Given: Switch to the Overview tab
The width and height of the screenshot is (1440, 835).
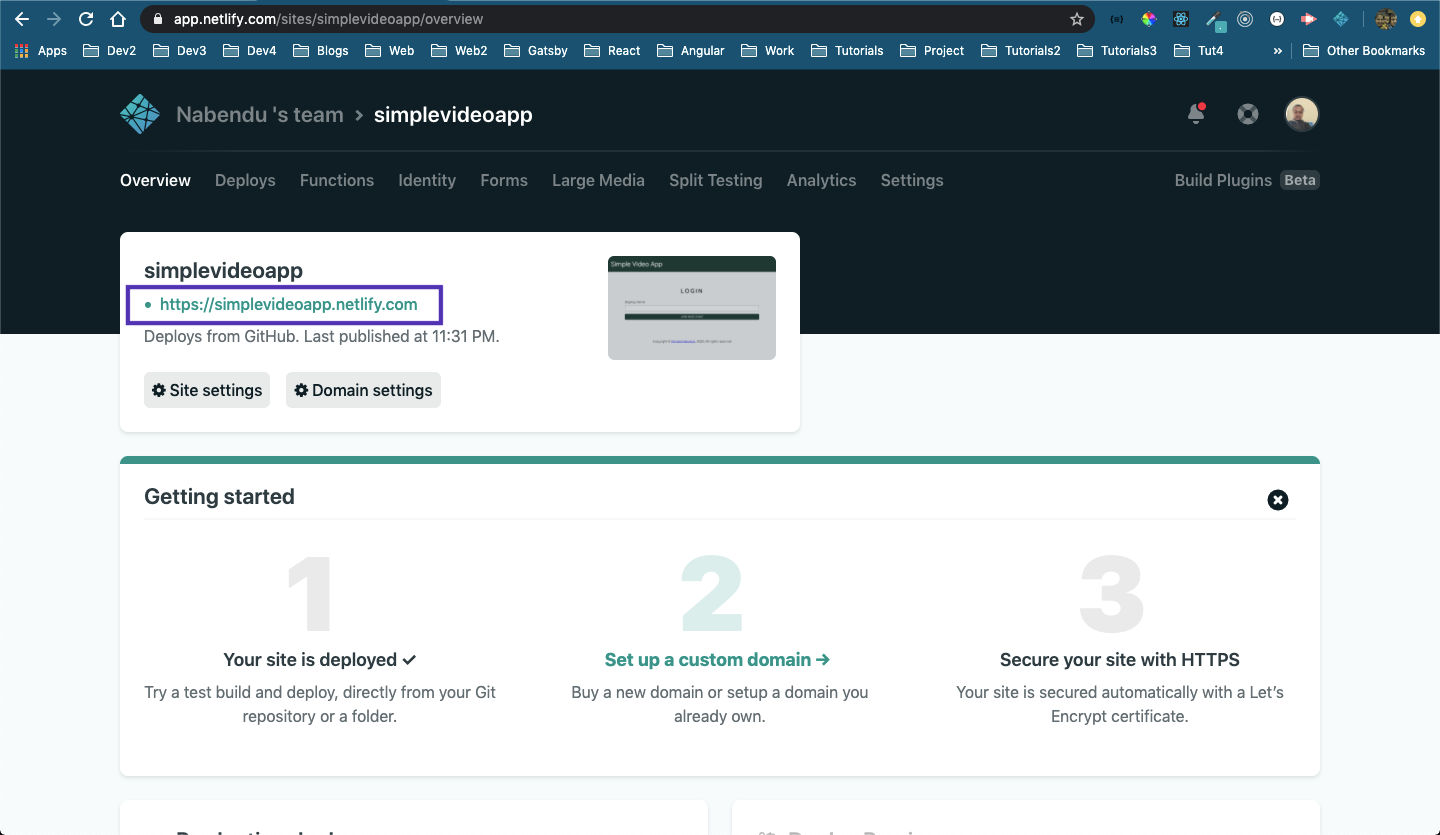Looking at the screenshot, I should 155,180.
